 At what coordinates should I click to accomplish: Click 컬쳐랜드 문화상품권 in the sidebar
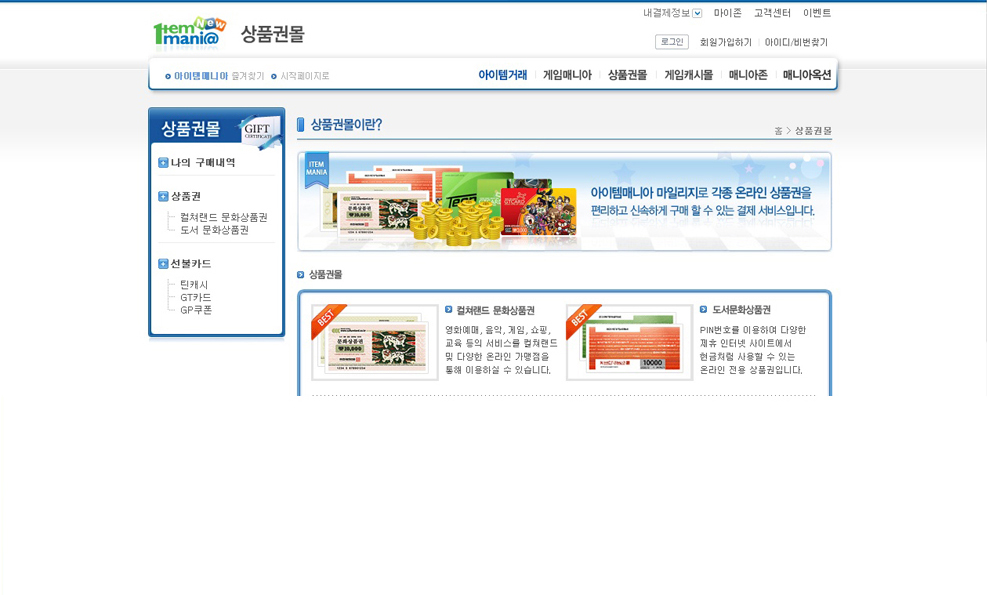coord(223,217)
